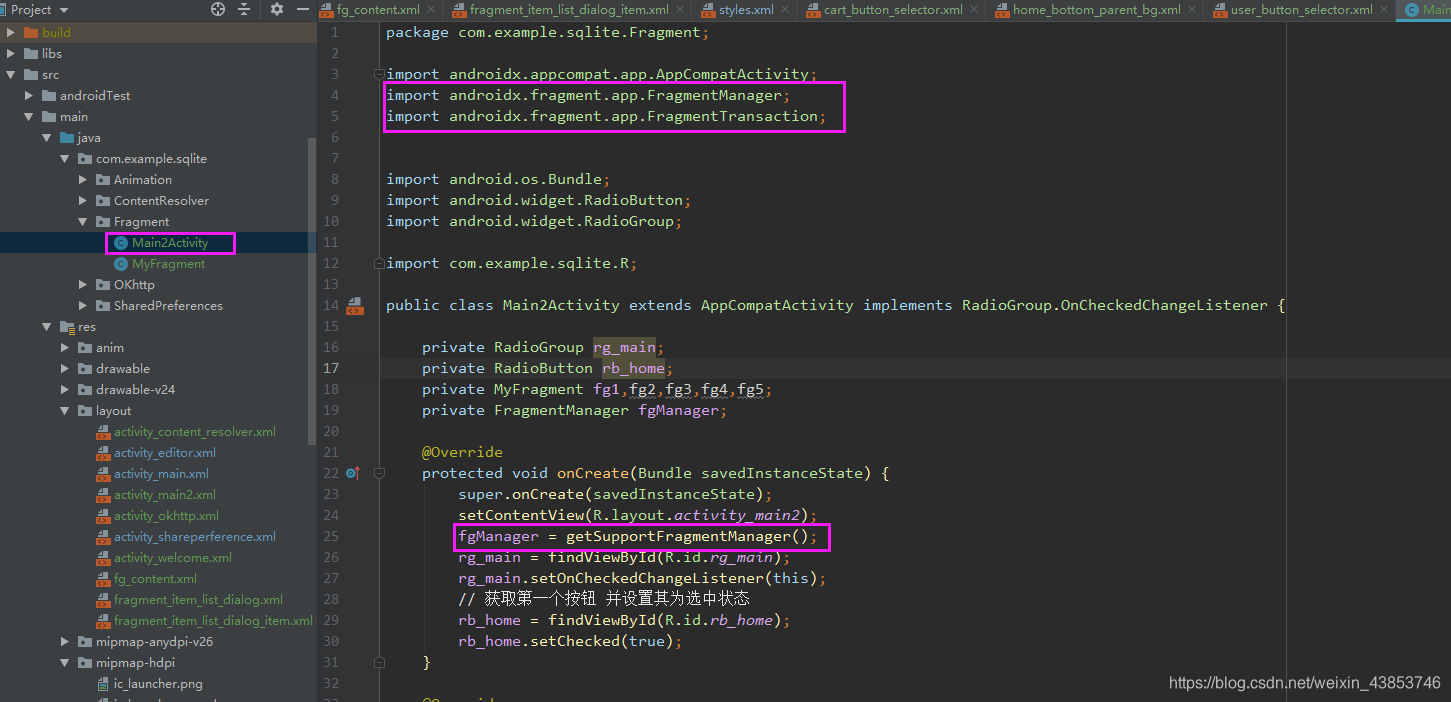
Task: Click the Project panel vertical scrollbar
Action: point(311,290)
